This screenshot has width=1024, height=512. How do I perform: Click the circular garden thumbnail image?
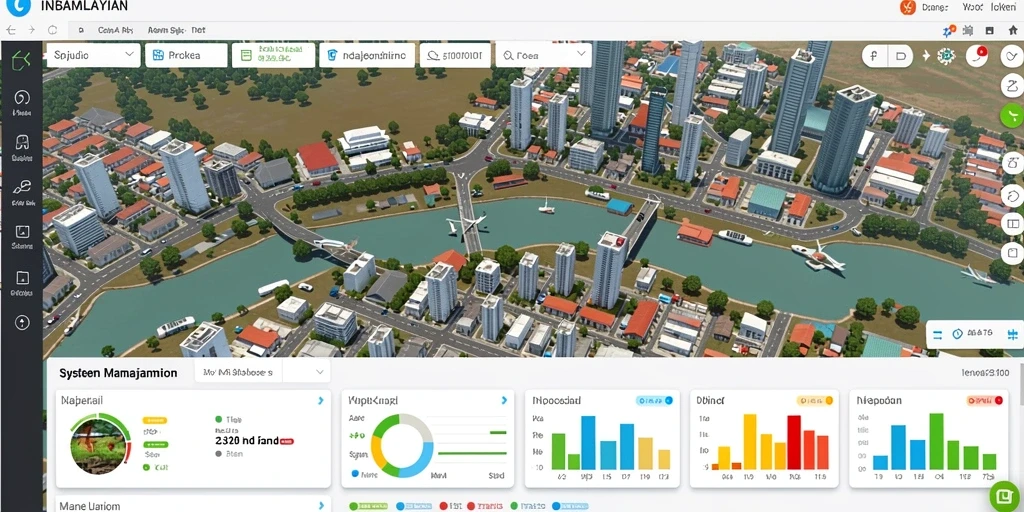(x=99, y=446)
